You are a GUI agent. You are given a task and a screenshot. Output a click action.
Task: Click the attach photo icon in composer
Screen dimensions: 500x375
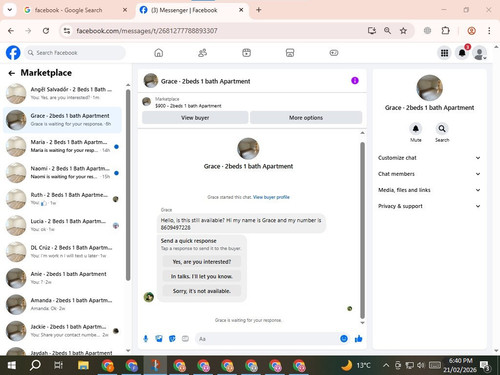click(x=159, y=339)
